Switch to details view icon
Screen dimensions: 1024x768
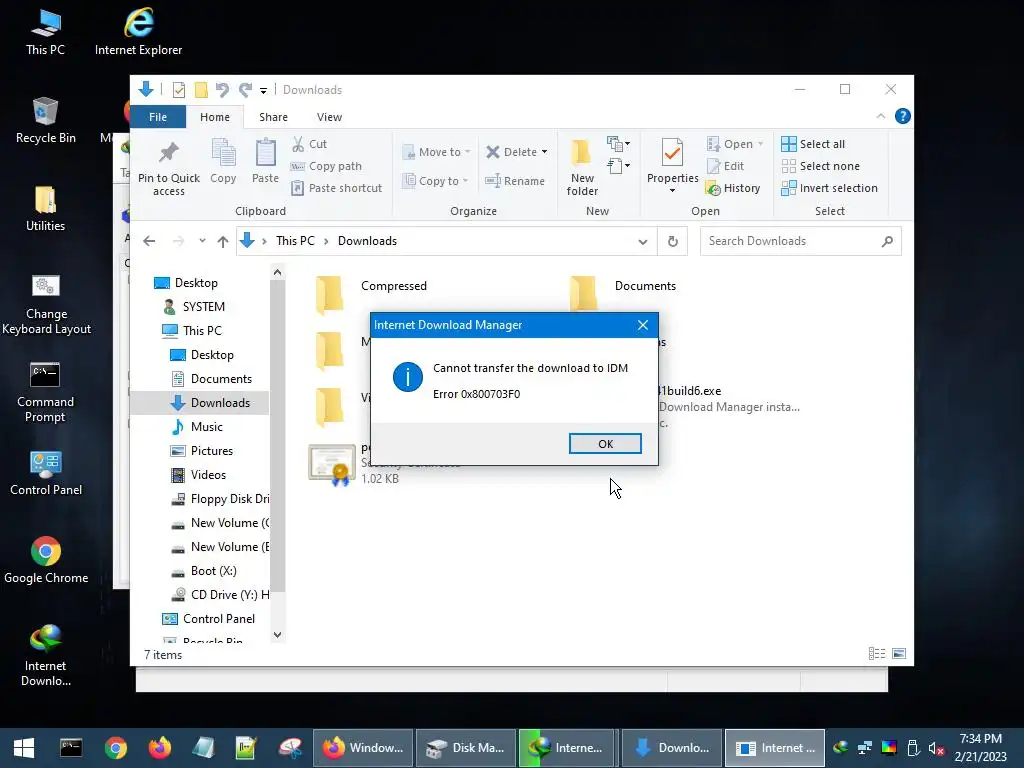(876, 654)
